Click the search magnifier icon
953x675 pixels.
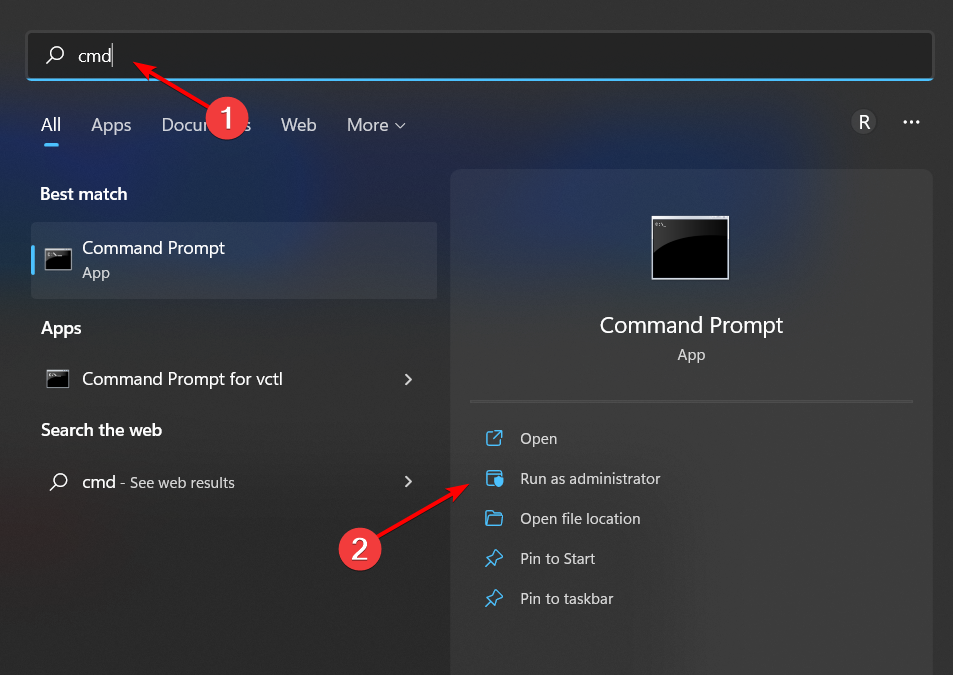pyautogui.click(x=54, y=56)
